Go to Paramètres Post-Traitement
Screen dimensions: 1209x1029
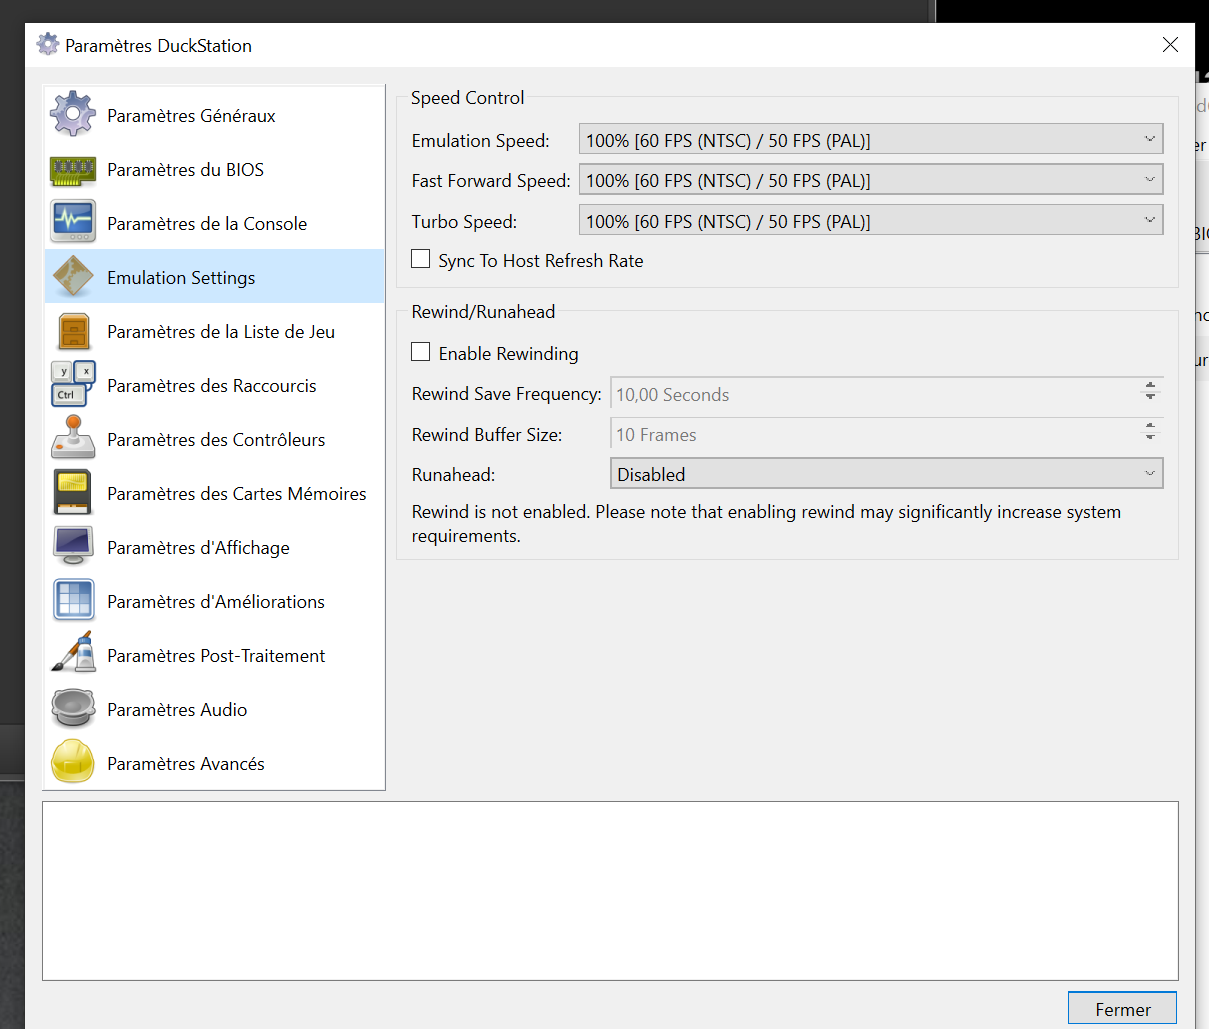[x=215, y=655]
